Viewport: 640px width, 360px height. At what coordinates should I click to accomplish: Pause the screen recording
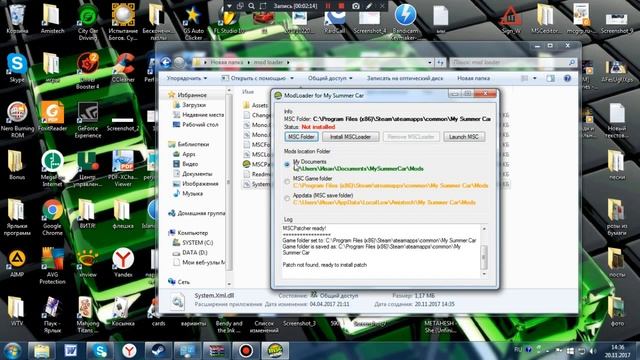point(328,6)
